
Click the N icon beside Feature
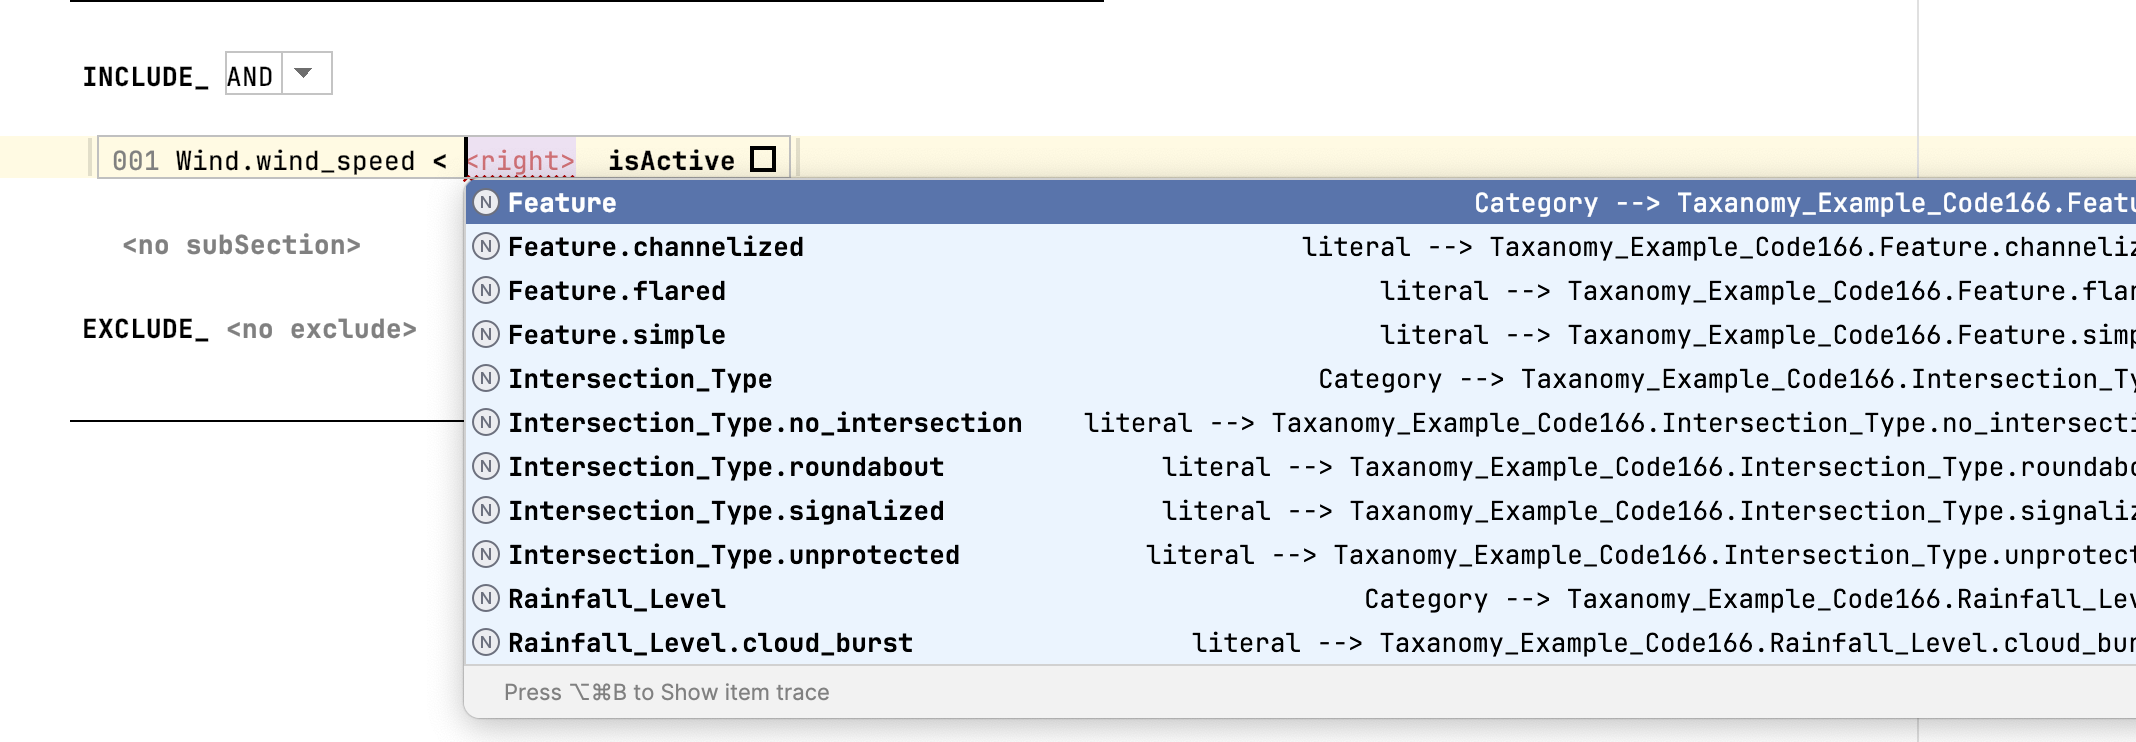486,203
